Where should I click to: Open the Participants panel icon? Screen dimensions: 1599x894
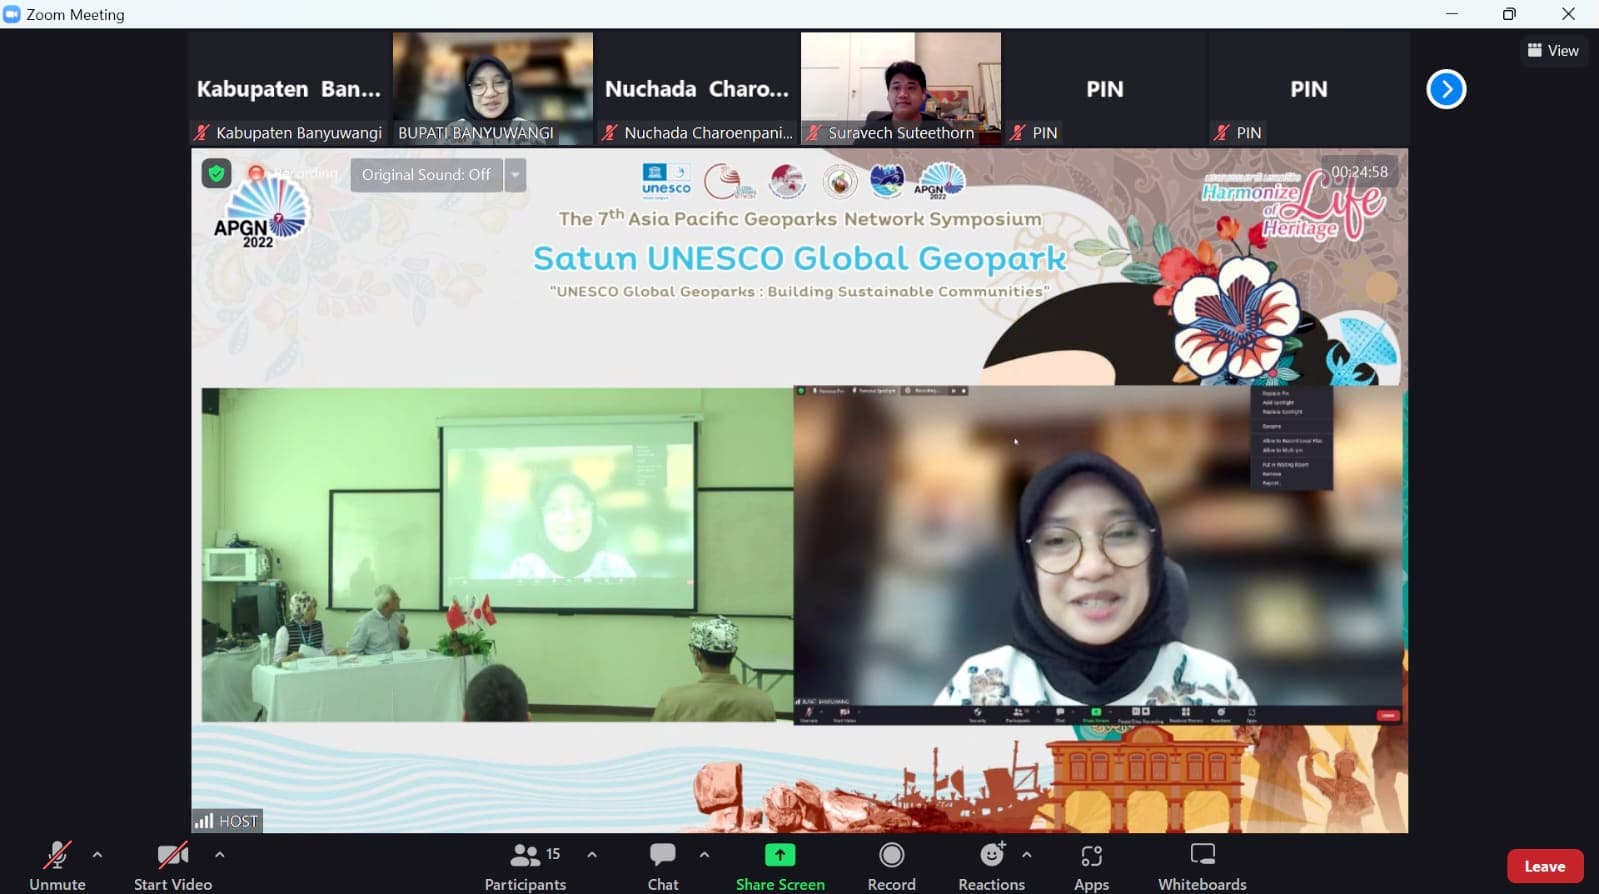[525, 856]
